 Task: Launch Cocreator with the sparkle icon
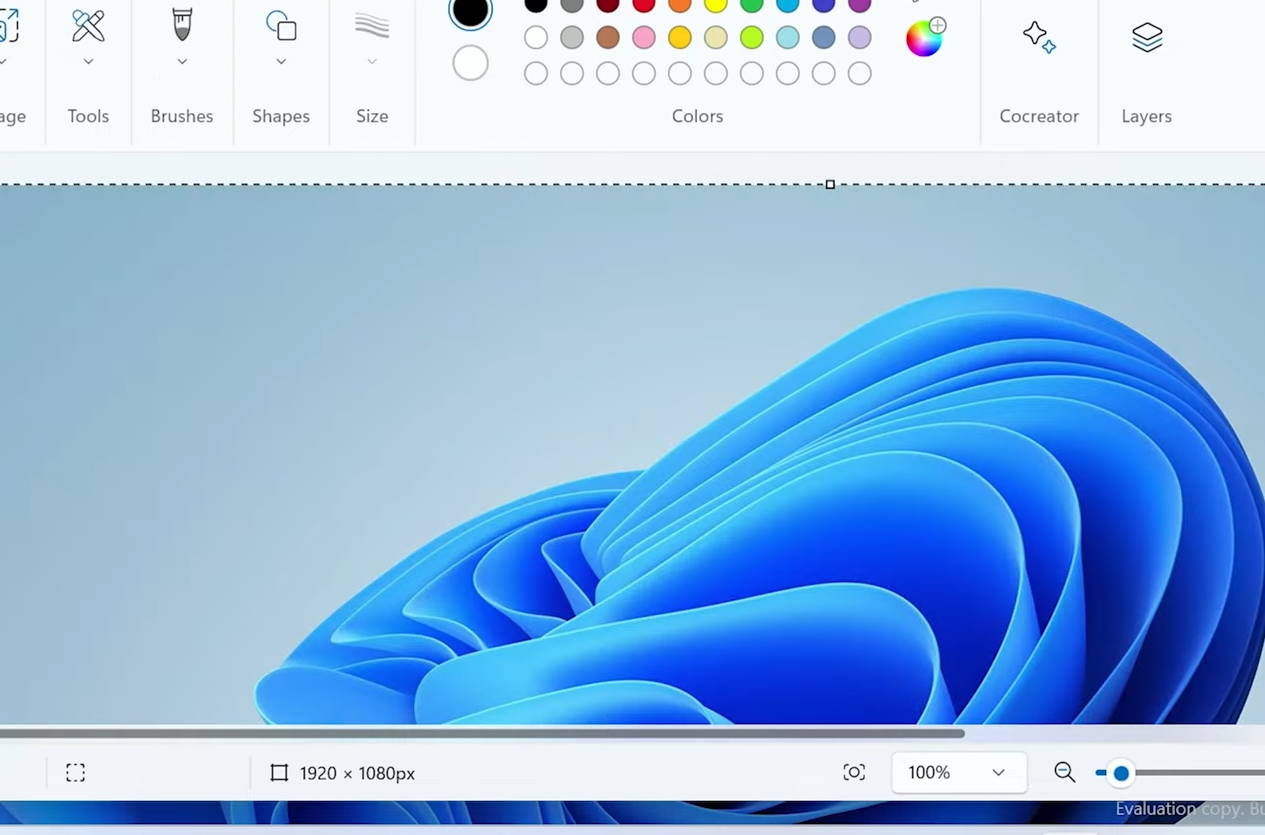pyautogui.click(x=1039, y=37)
